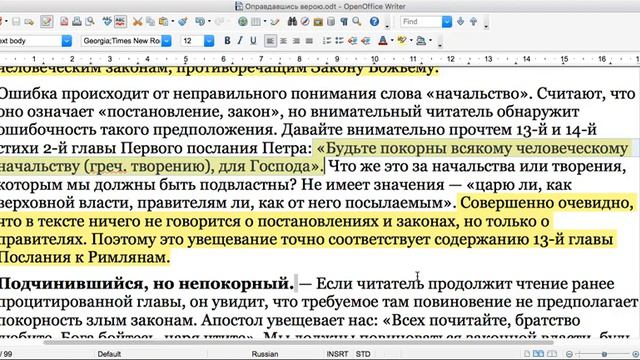The image size is (640, 360).
Task: Click the Georgia font name field
Action: coord(121,41)
